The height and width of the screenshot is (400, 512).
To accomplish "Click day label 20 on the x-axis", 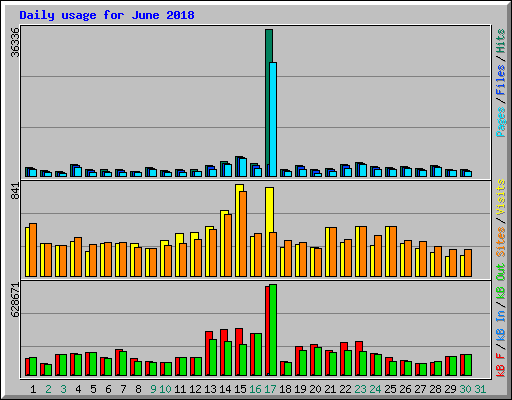I will click(x=315, y=389).
